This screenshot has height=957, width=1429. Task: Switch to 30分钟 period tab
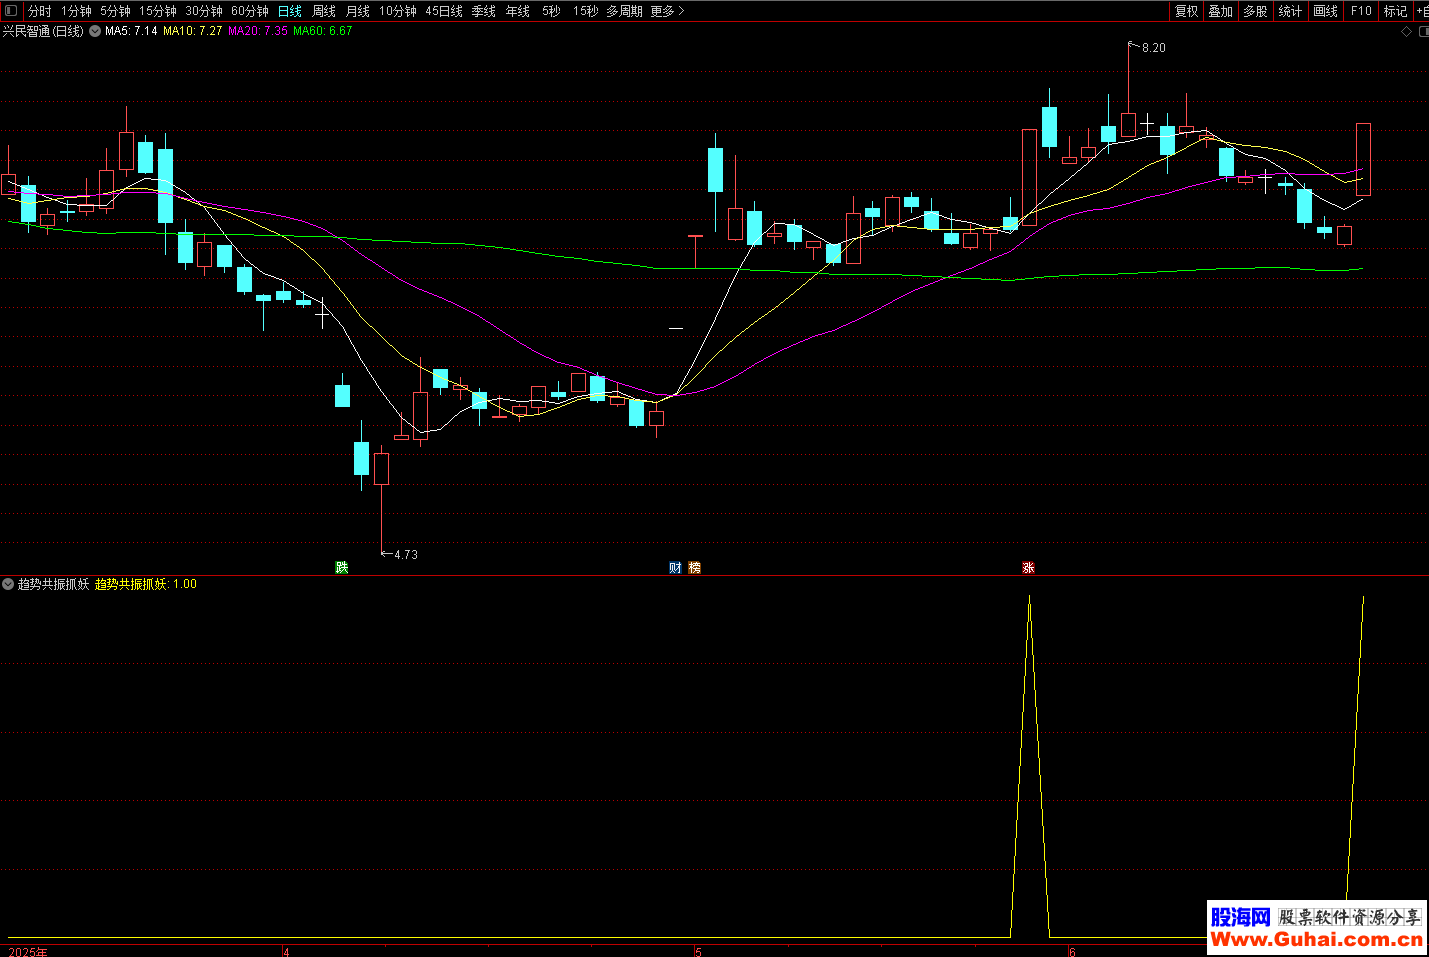coord(204,11)
